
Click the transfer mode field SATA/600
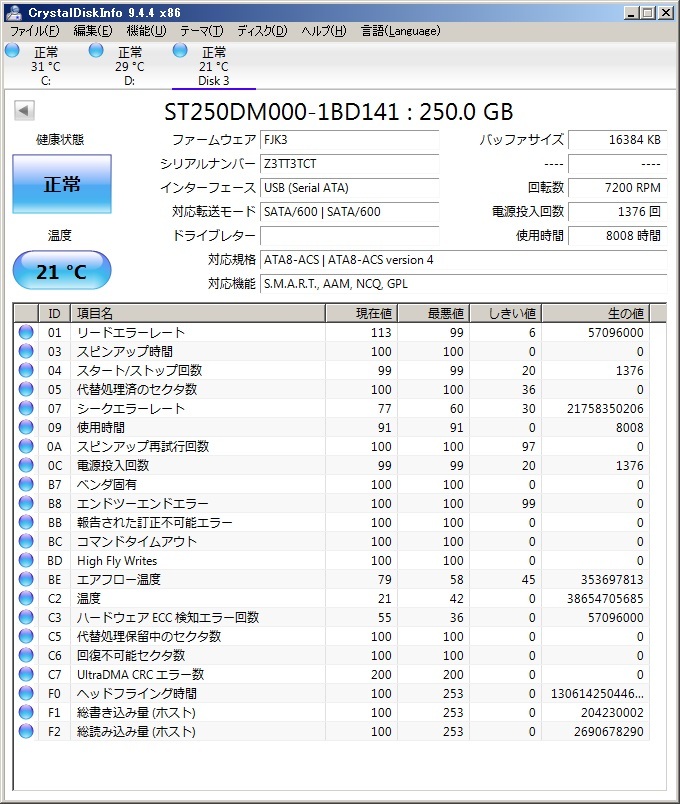pyautogui.click(x=350, y=212)
